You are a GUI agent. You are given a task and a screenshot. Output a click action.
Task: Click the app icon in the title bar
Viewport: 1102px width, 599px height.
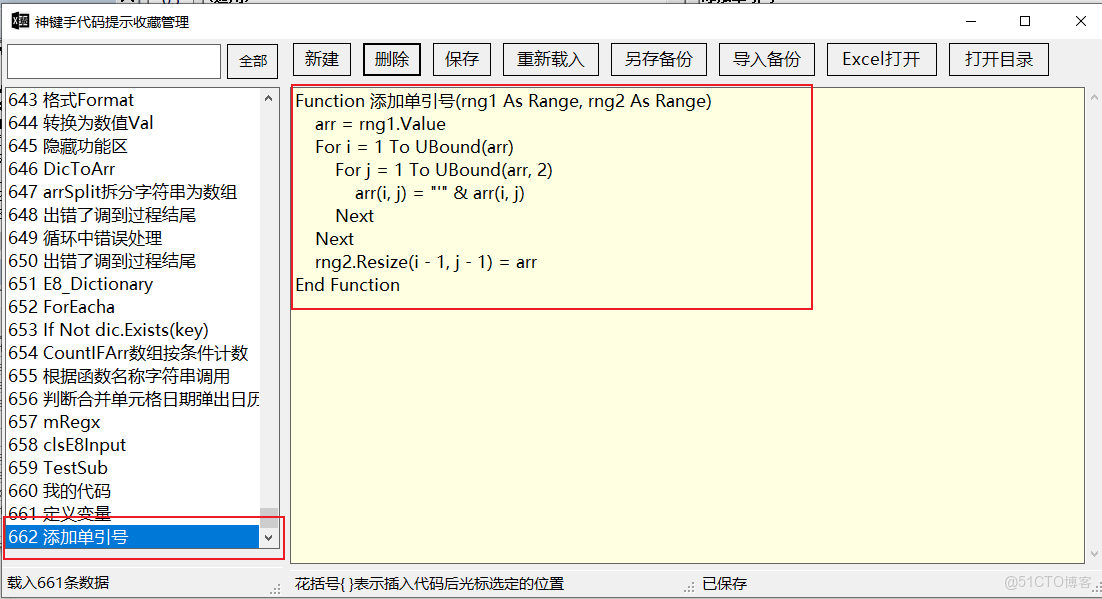[x=20, y=20]
